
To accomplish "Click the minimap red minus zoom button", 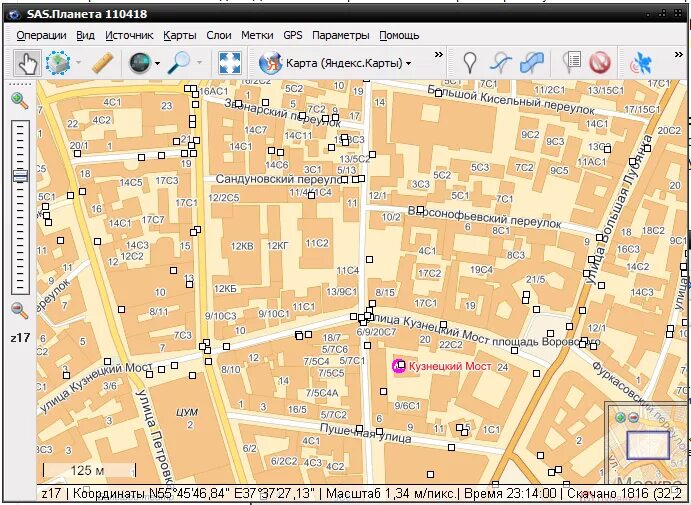I will pos(633,417).
